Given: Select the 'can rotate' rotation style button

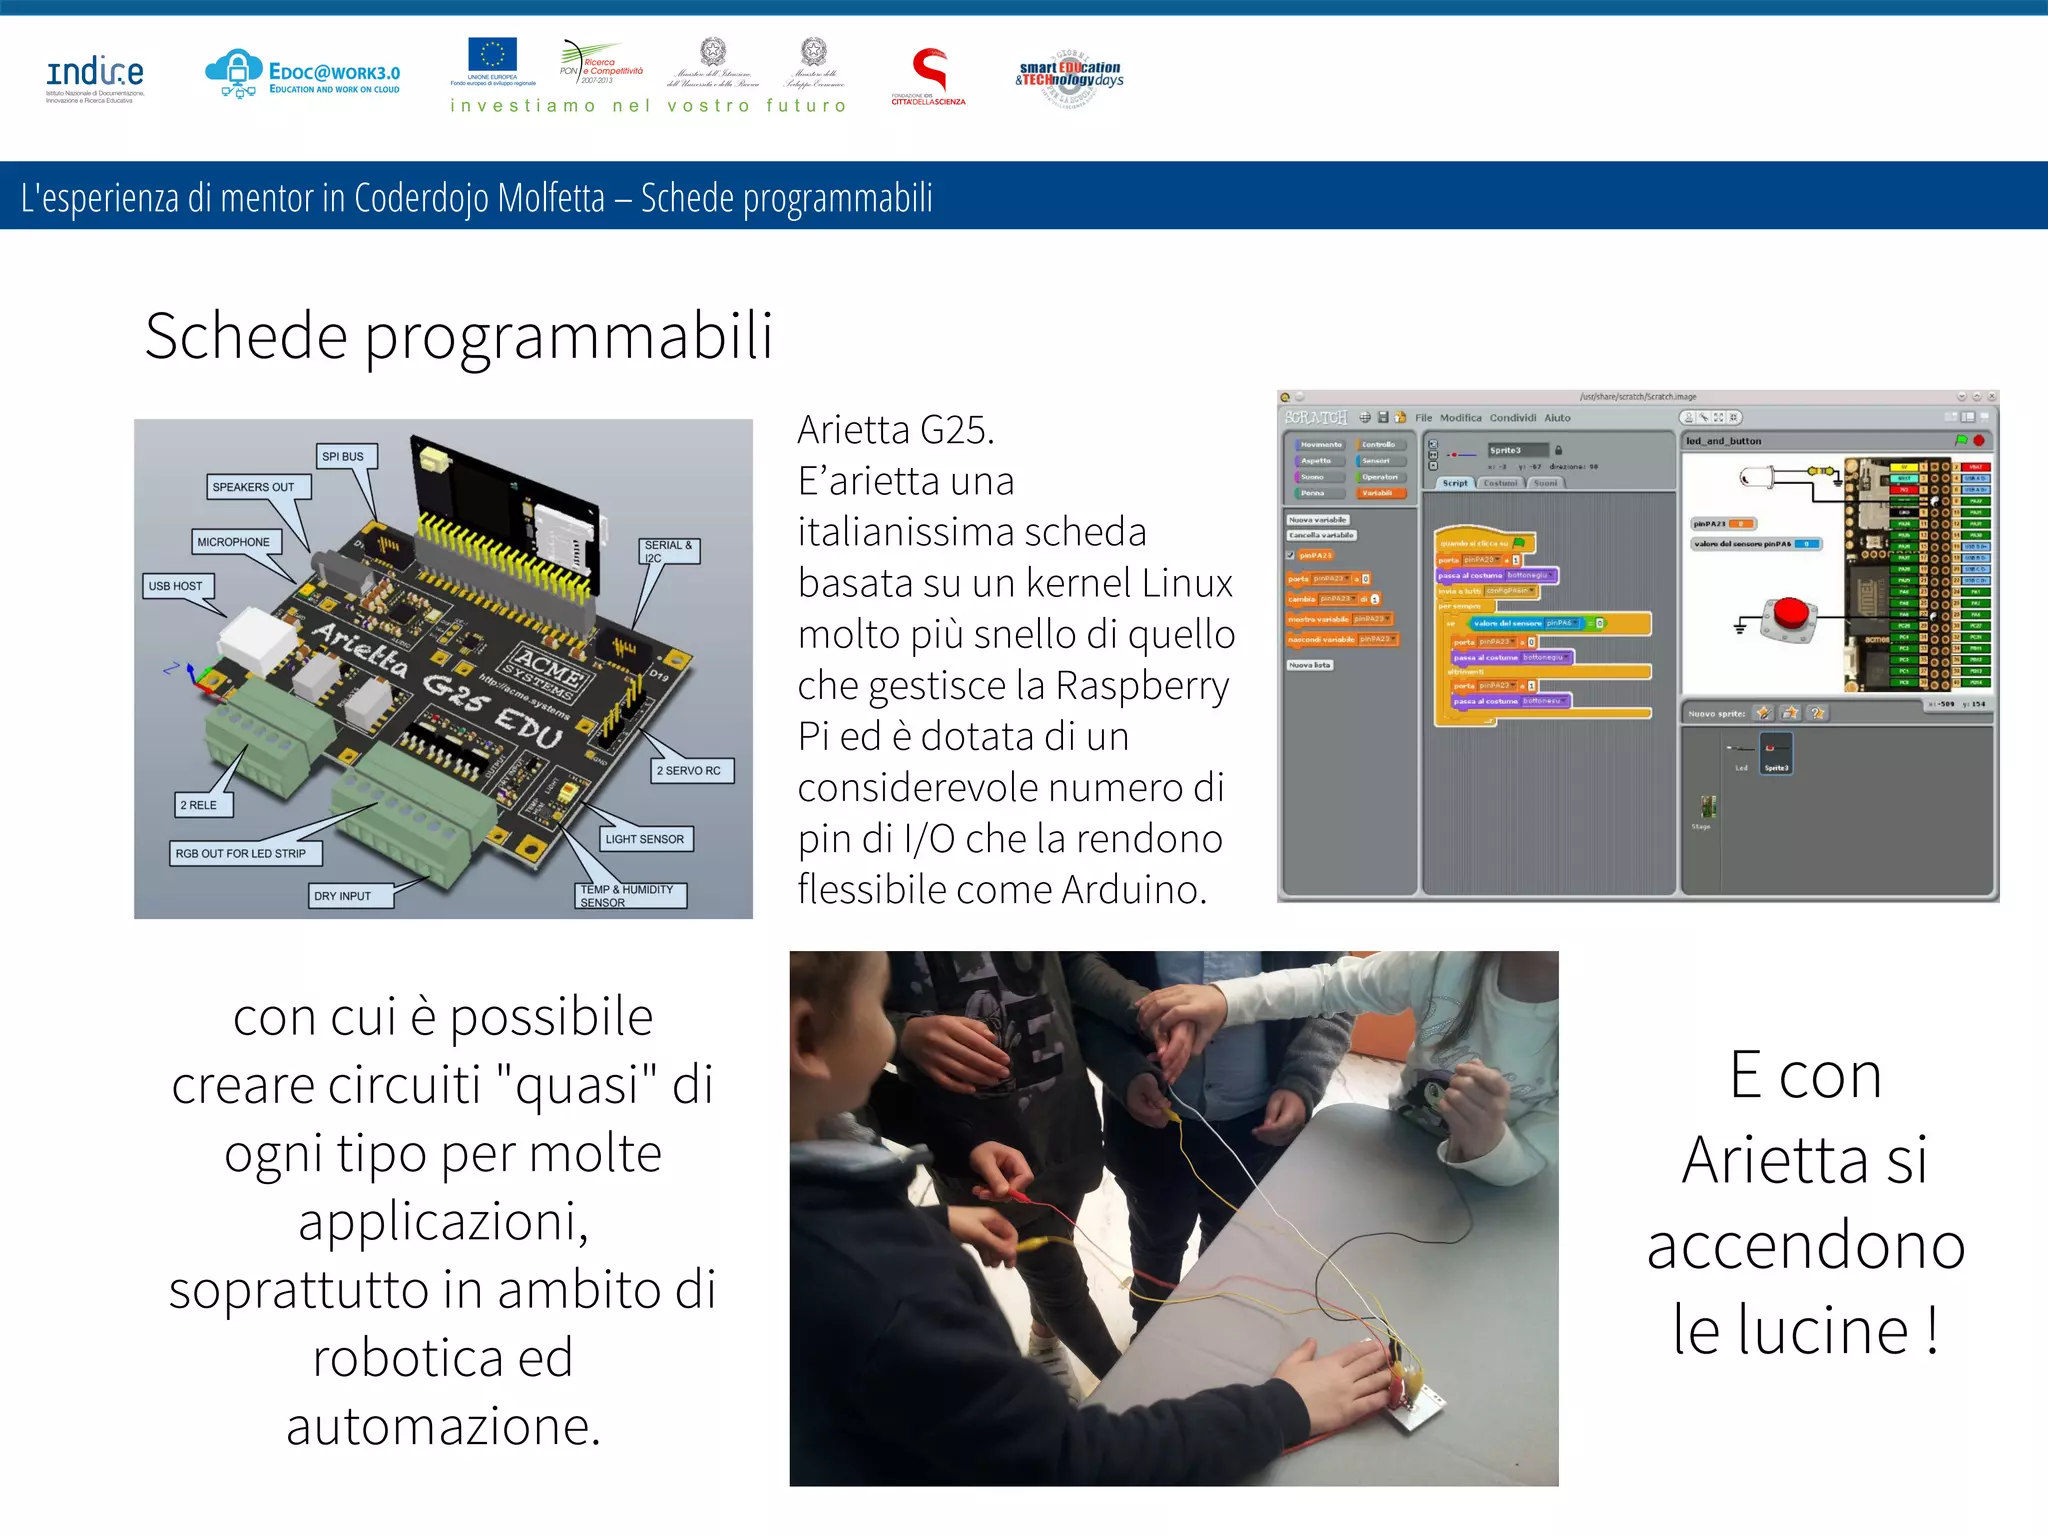Looking at the screenshot, I should coord(1433,444).
